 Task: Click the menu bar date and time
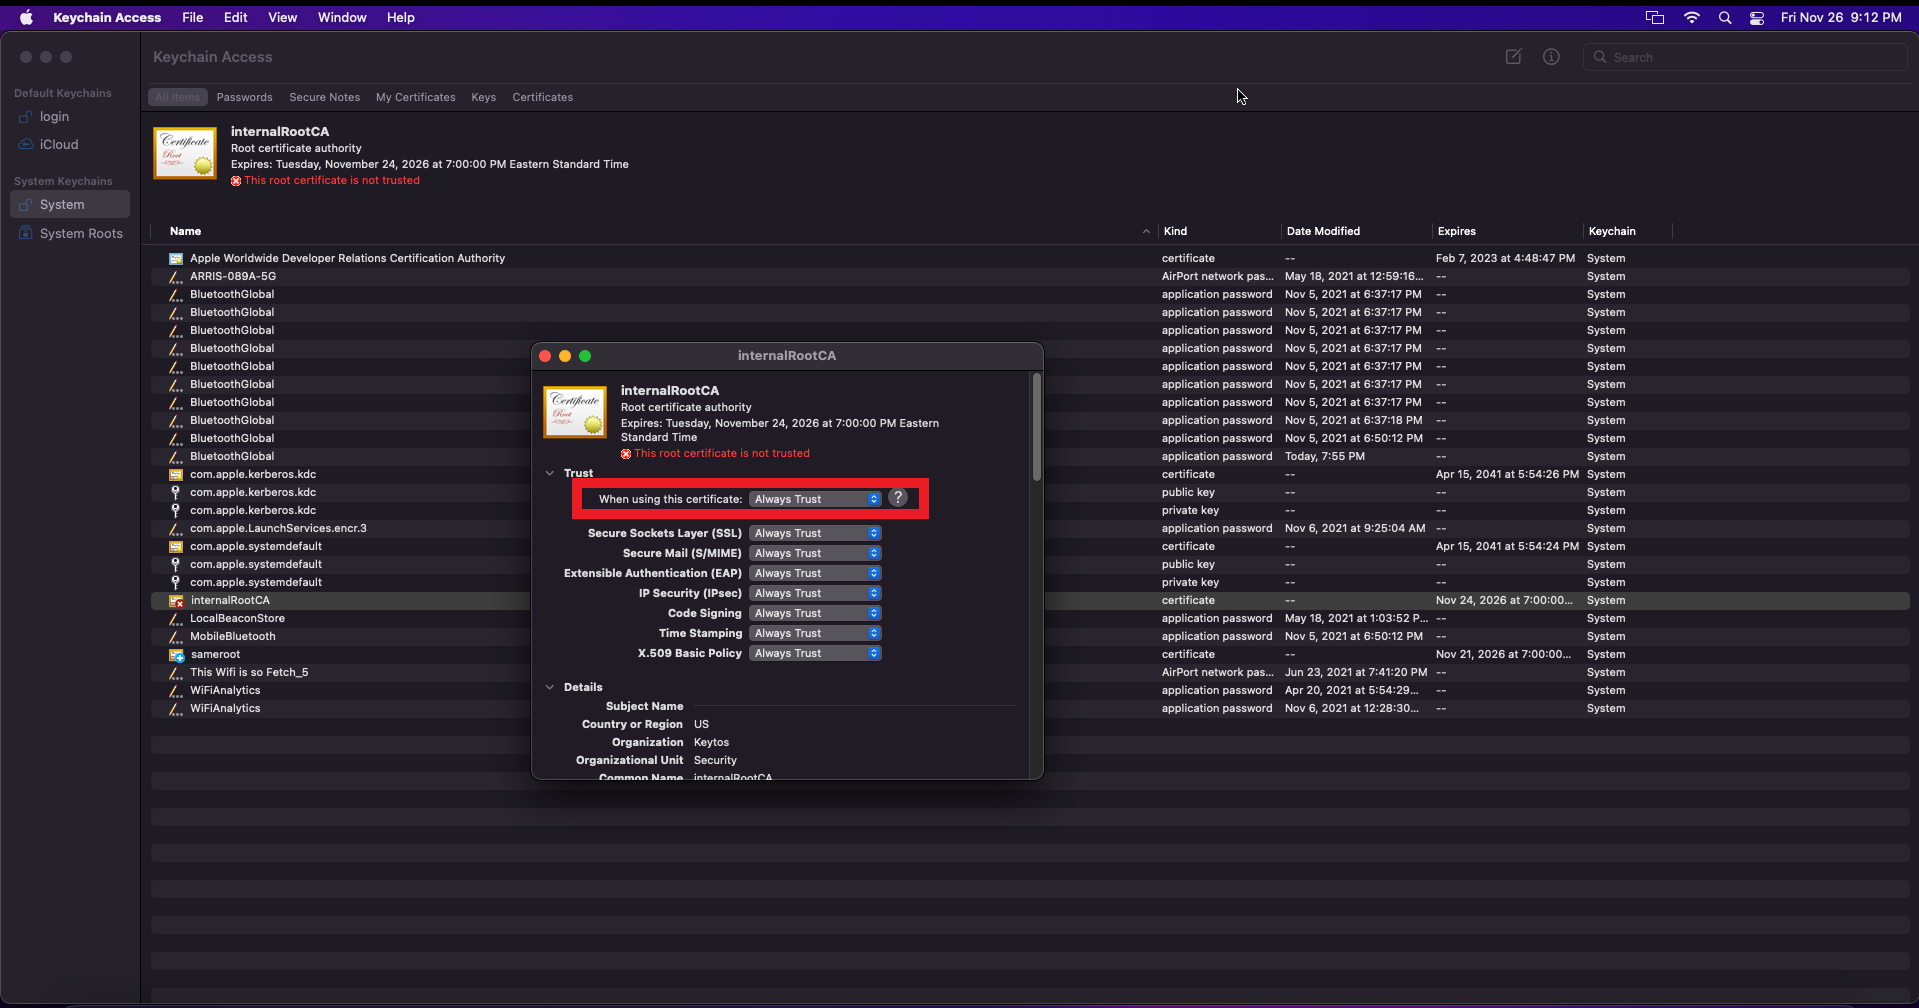pos(1841,17)
